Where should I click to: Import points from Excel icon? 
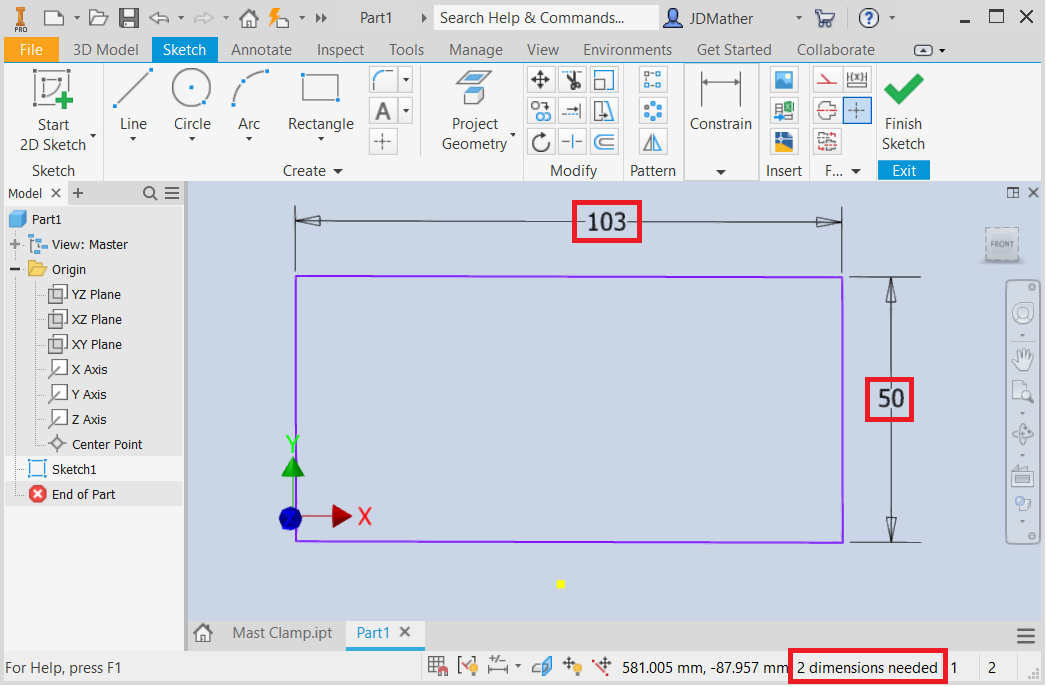pos(784,111)
